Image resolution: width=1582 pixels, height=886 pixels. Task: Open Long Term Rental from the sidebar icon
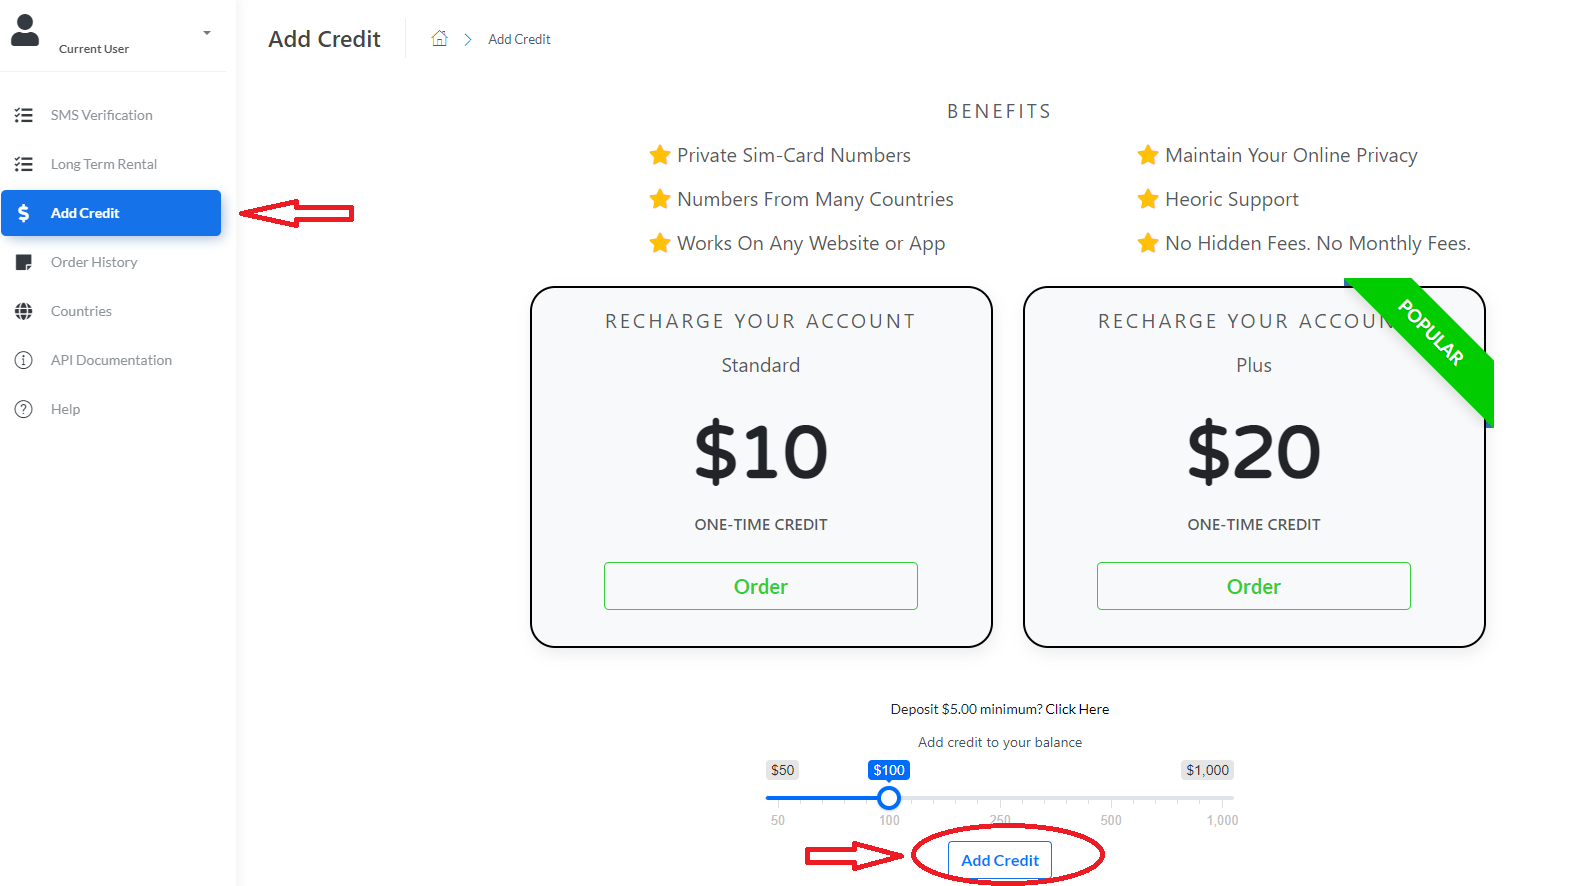pyautogui.click(x=24, y=164)
